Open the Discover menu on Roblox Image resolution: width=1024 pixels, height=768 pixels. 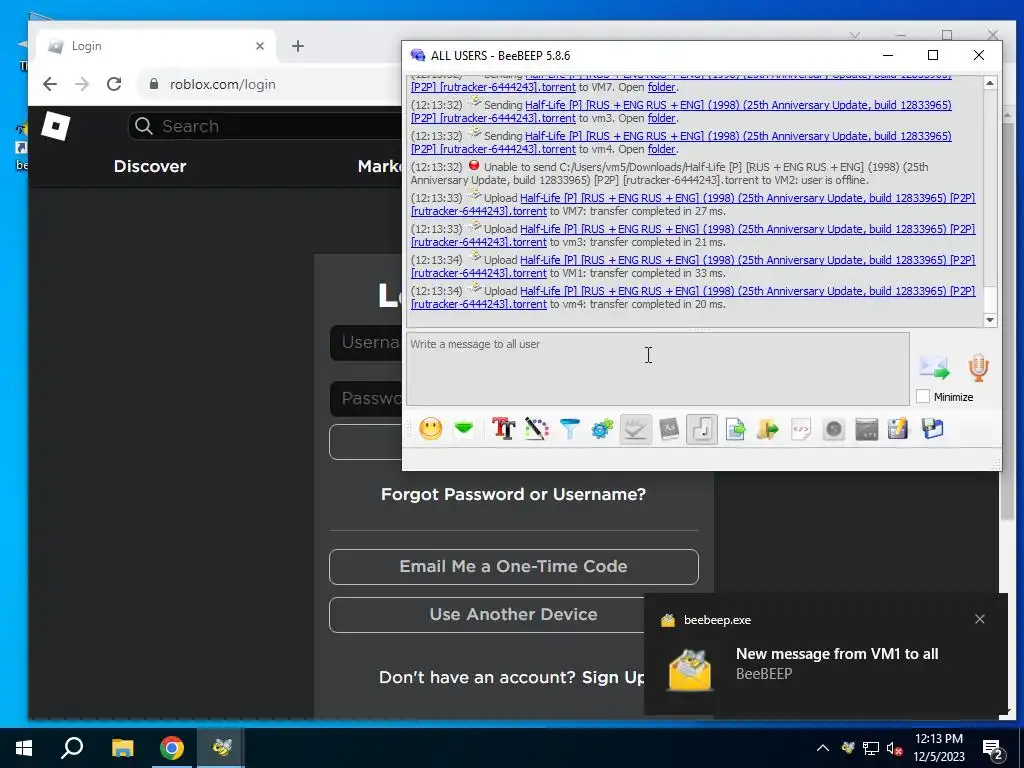pyautogui.click(x=150, y=166)
